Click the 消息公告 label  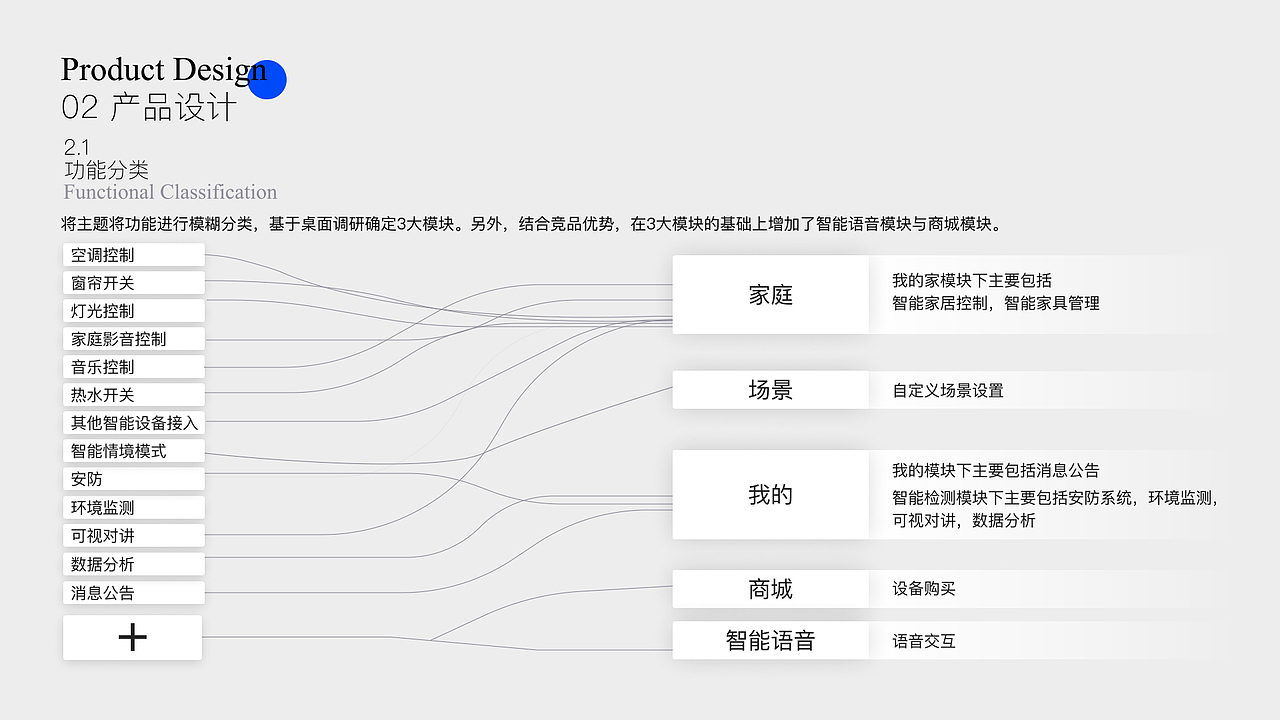tap(133, 591)
